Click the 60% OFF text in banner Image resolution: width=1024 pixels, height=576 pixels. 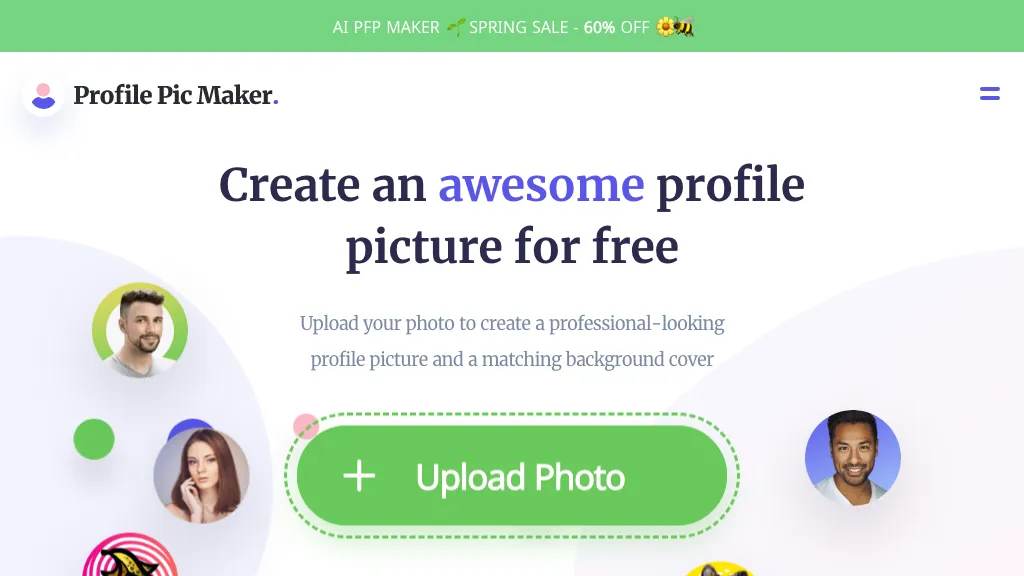pyautogui.click(x=616, y=27)
